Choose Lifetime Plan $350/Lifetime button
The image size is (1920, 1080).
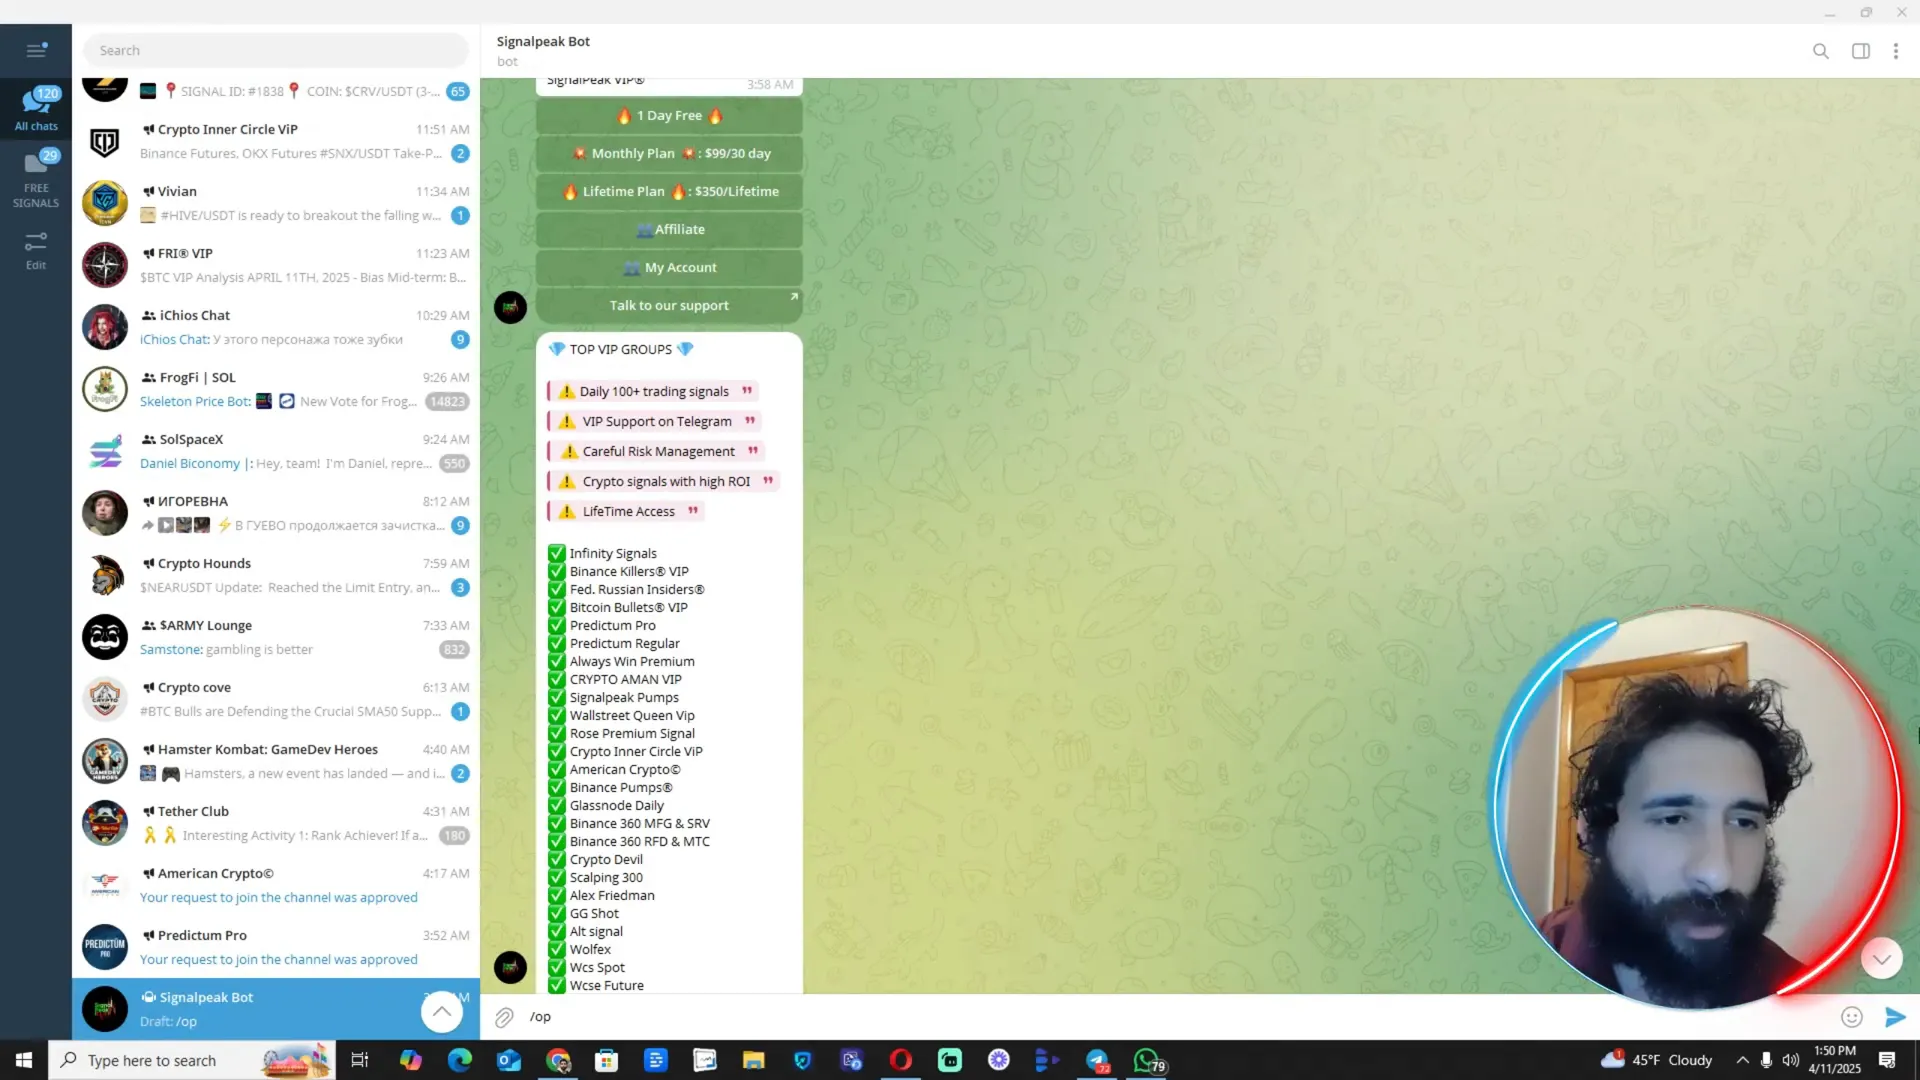click(x=669, y=191)
